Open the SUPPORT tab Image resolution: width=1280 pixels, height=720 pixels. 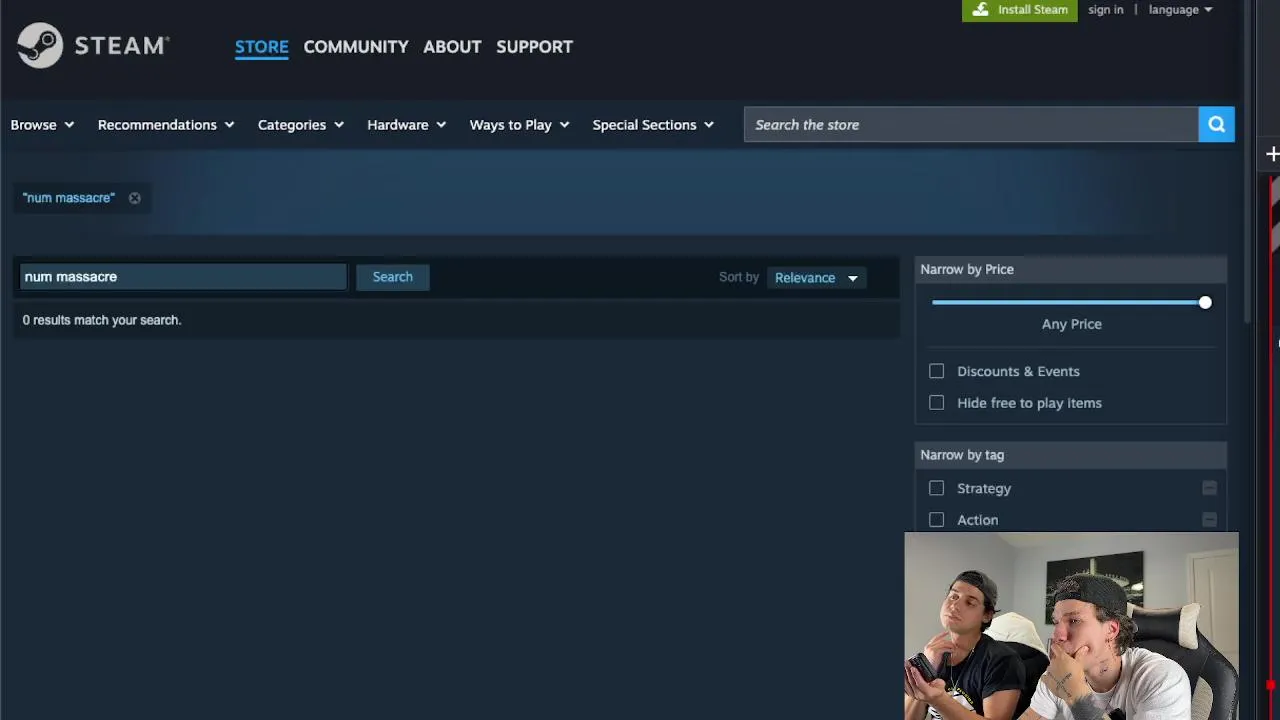click(x=534, y=47)
